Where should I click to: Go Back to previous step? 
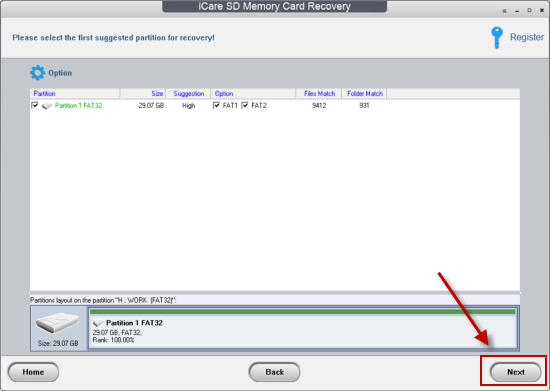coord(274,372)
